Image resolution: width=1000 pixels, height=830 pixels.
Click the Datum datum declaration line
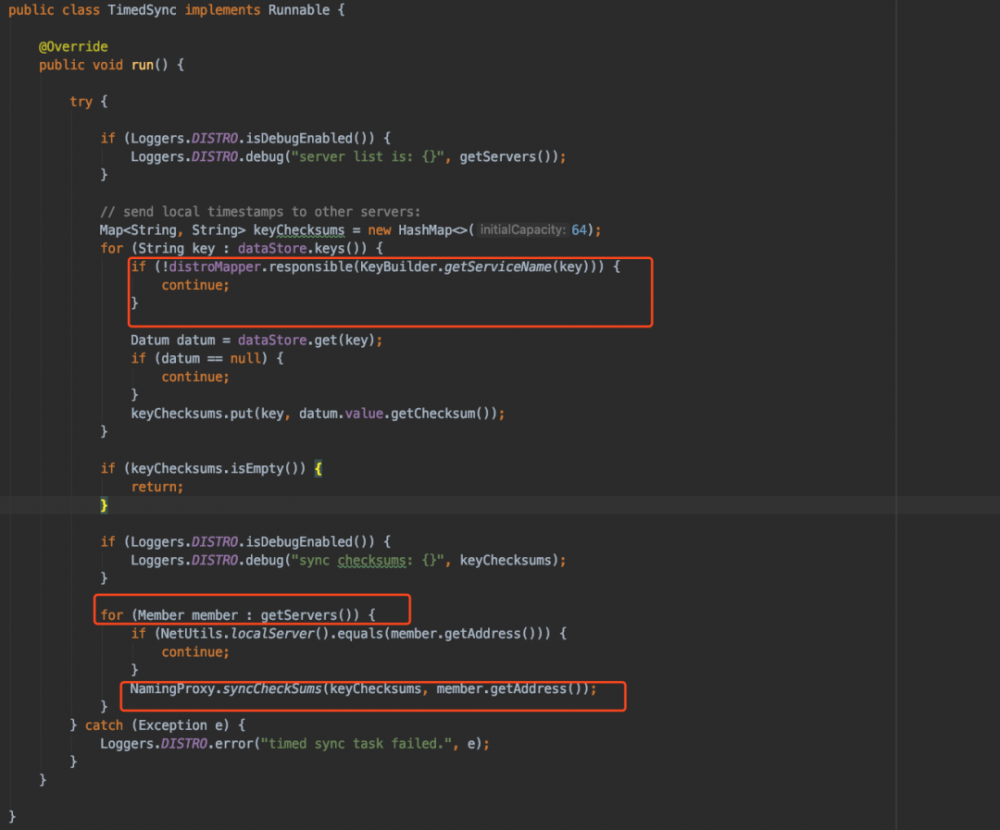[256, 340]
